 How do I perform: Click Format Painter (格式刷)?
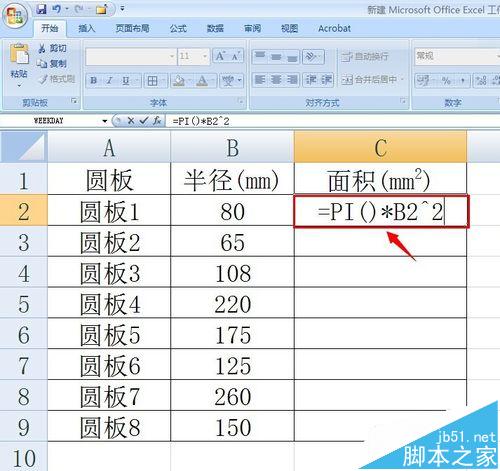tap(56, 79)
